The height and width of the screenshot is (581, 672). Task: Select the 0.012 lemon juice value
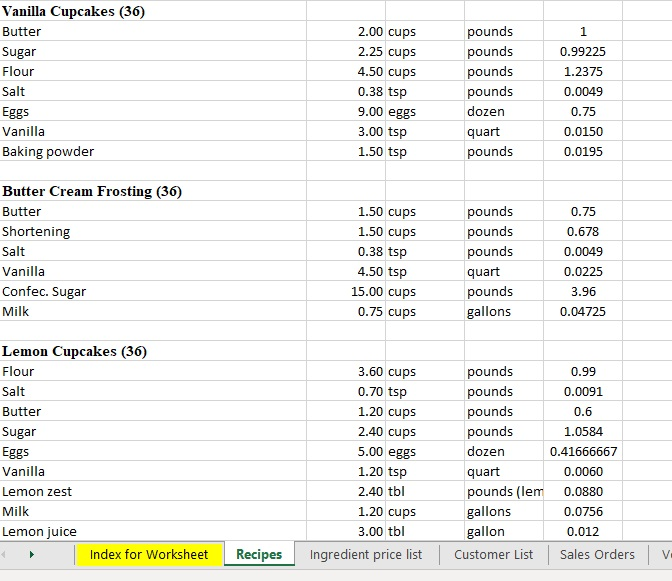583,531
